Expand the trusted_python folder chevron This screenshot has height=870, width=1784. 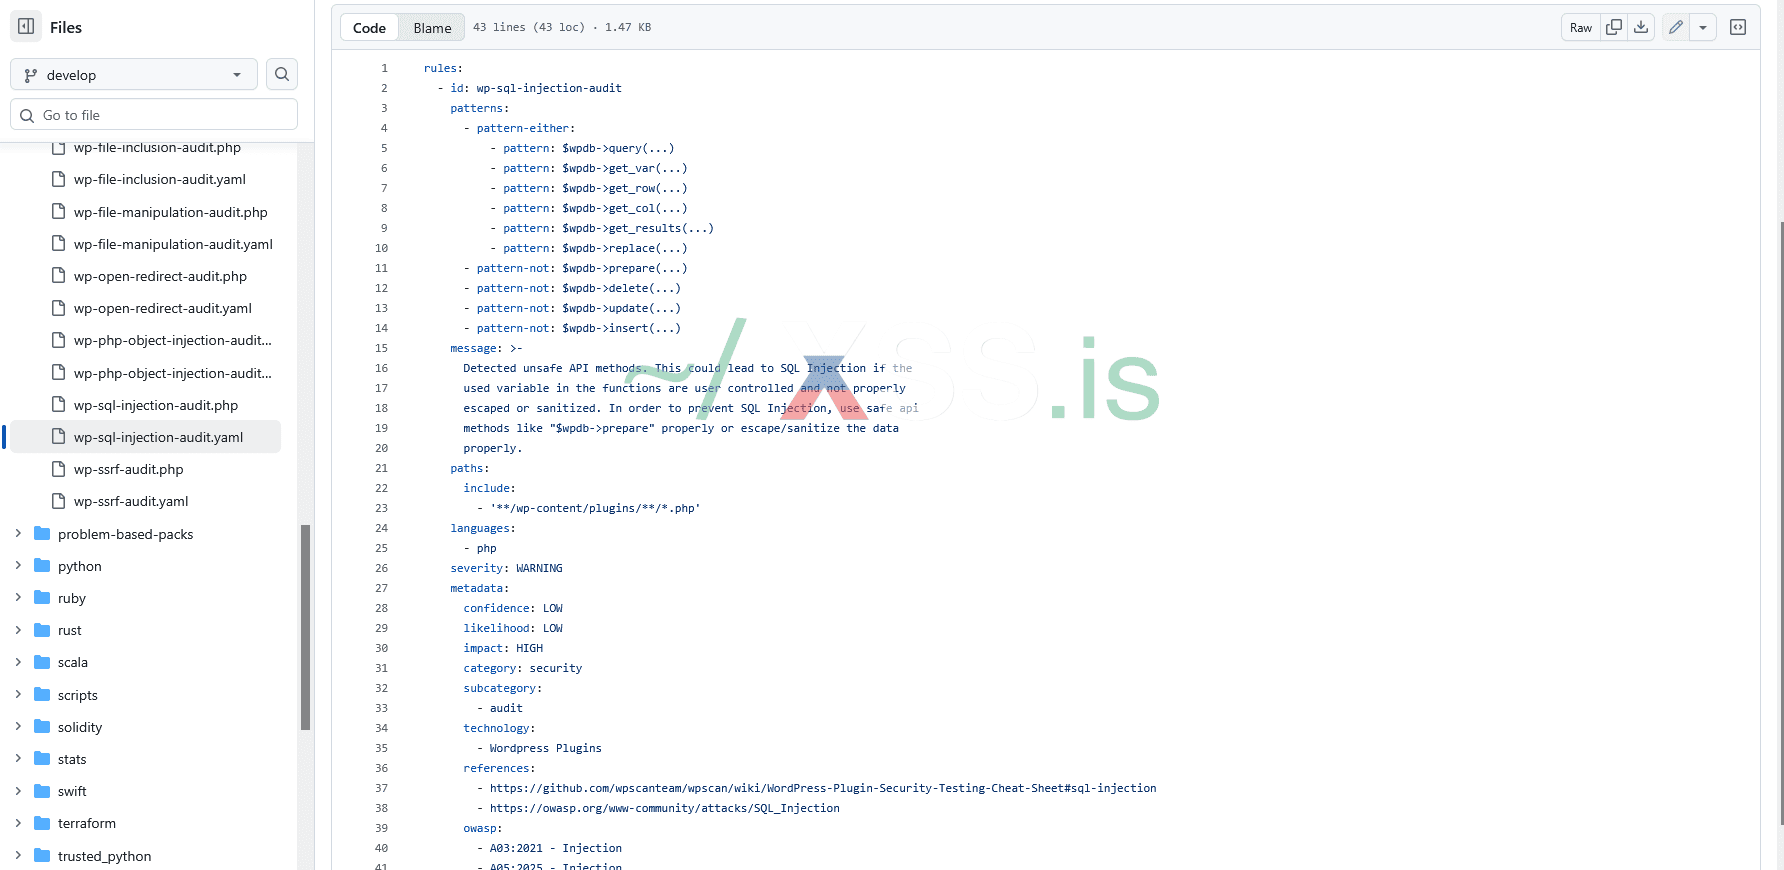pos(18,856)
